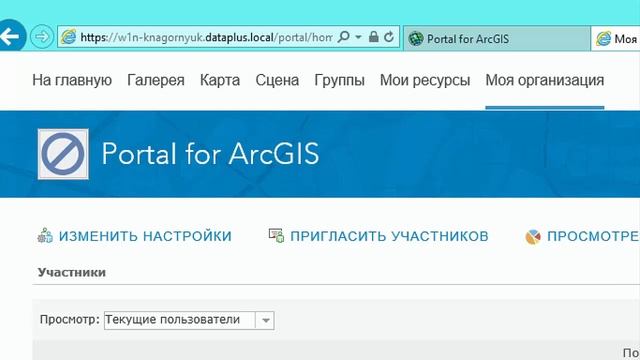Click the Пригласить участников icon
This screenshot has height=360, width=640.
coord(276,236)
